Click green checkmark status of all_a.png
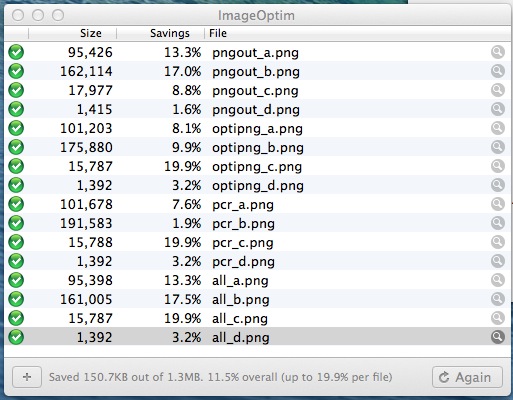Screen dimensions: 513x400 pyautogui.click(x=16, y=280)
